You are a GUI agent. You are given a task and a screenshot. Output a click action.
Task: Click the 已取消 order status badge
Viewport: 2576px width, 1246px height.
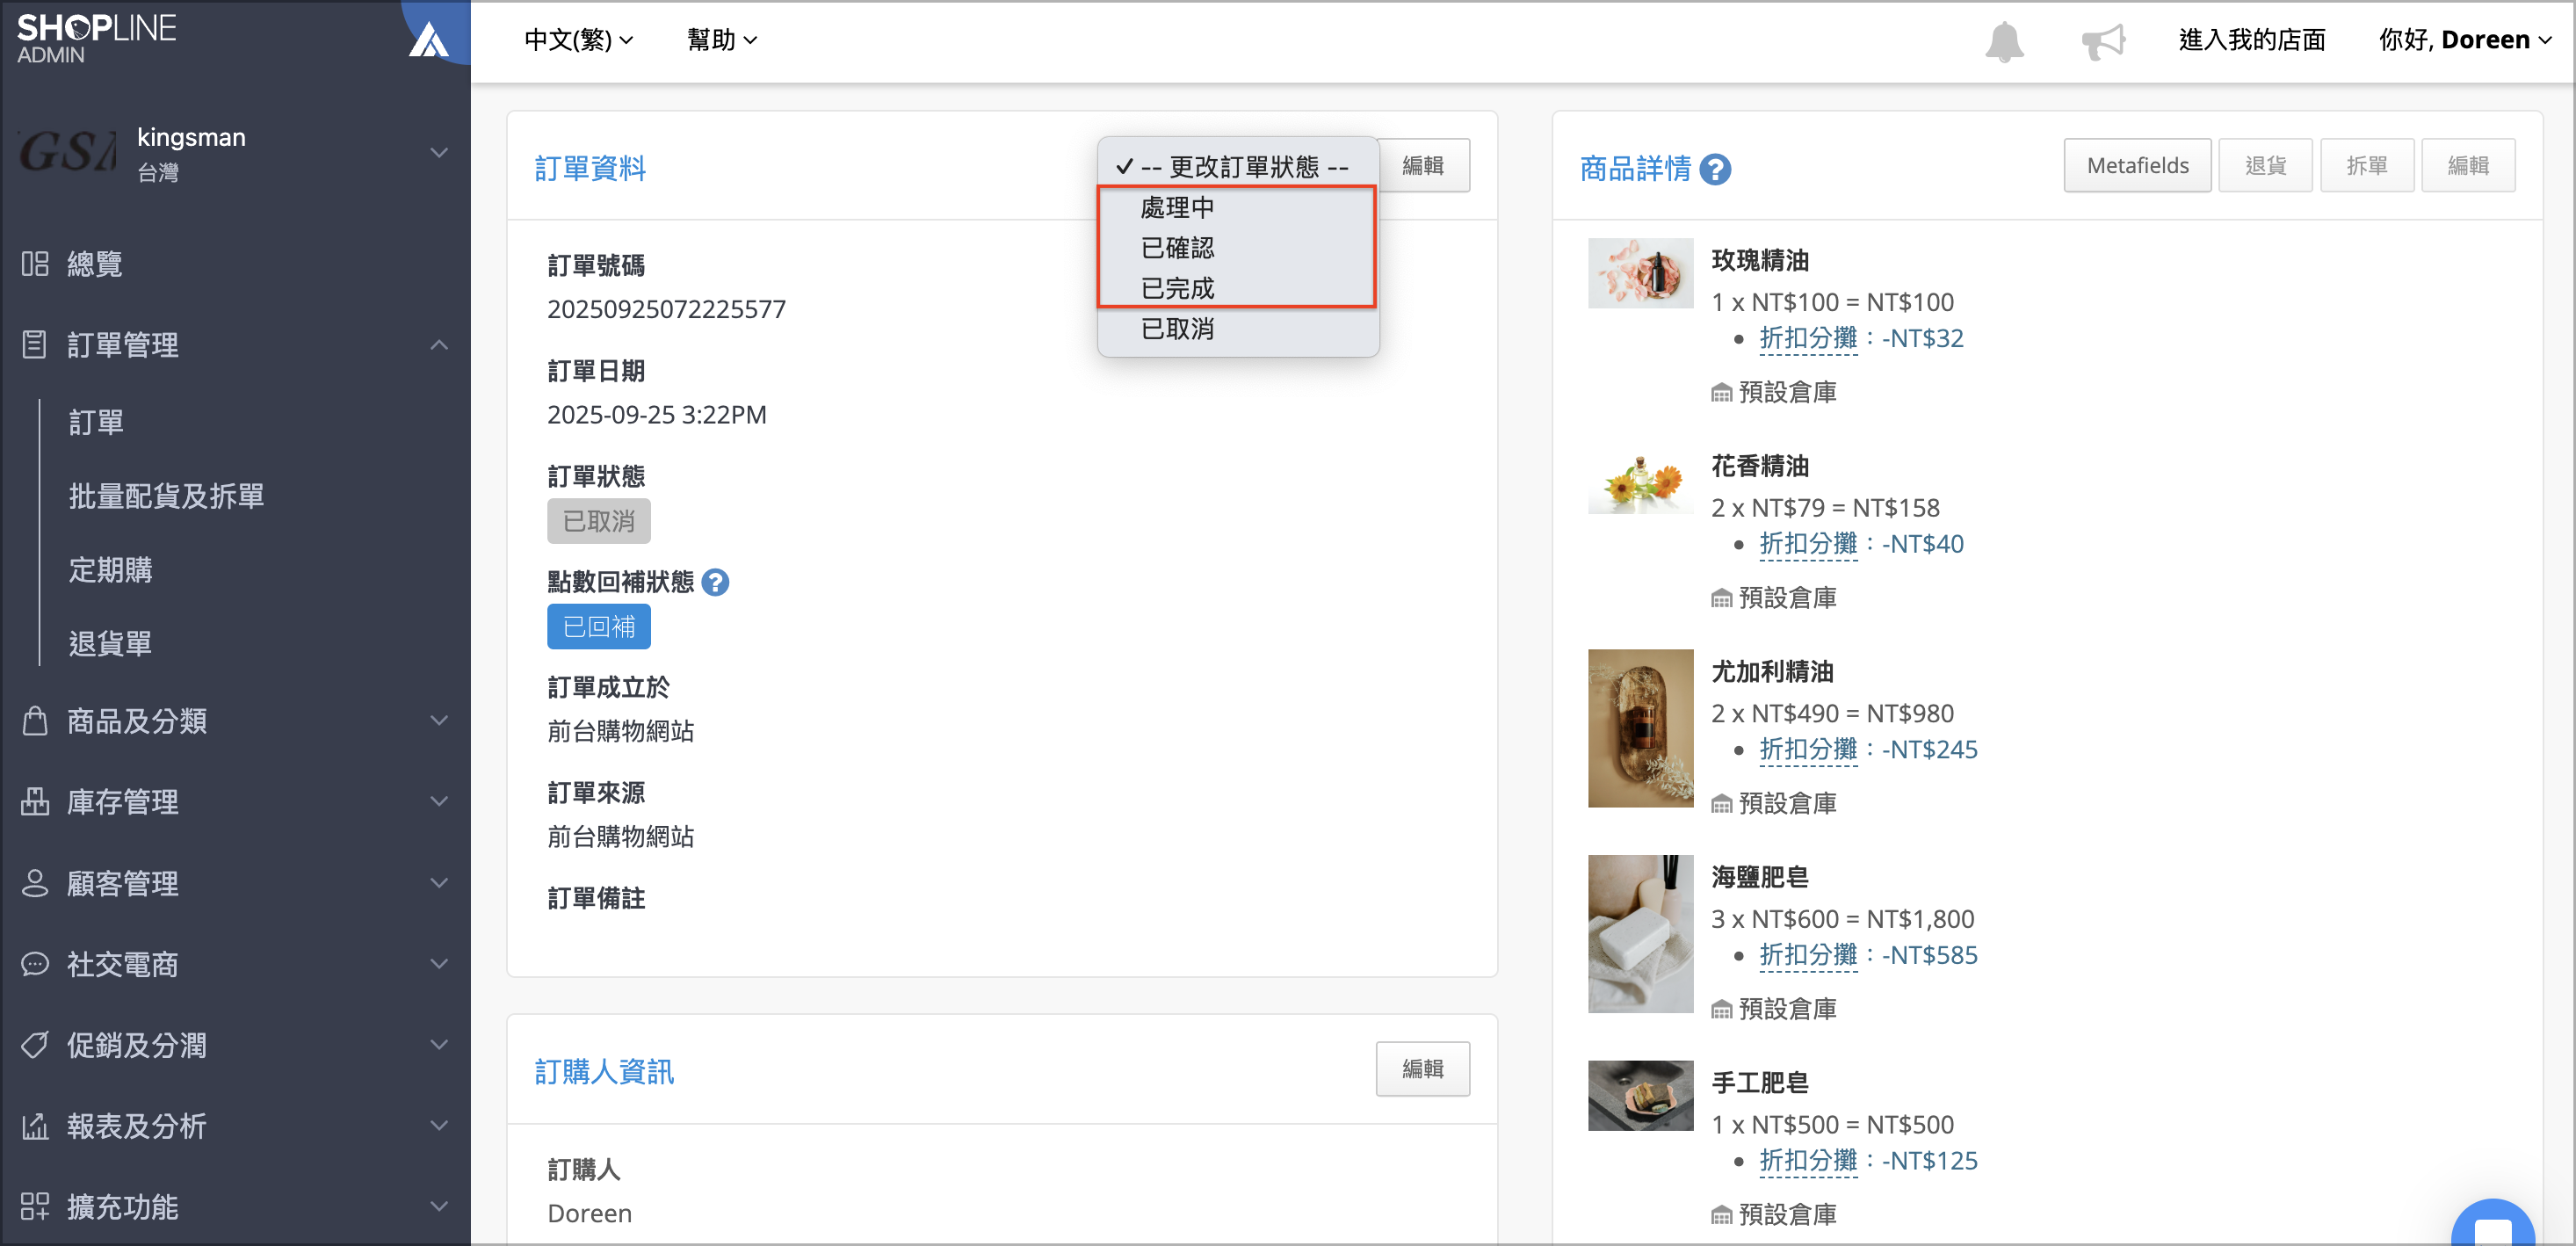coord(599,521)
